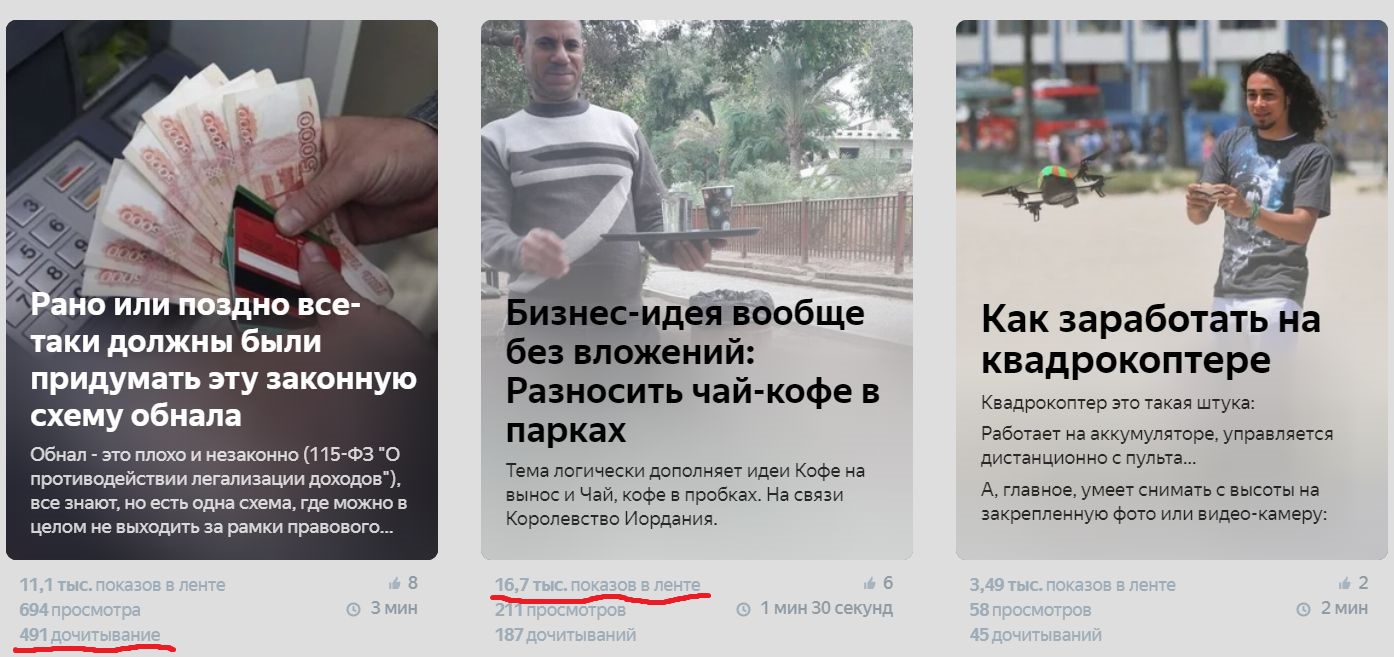Click '58 просмотров' statistic
Image resolution: width=1394 pixels, height=657 pixels.
1030,609
